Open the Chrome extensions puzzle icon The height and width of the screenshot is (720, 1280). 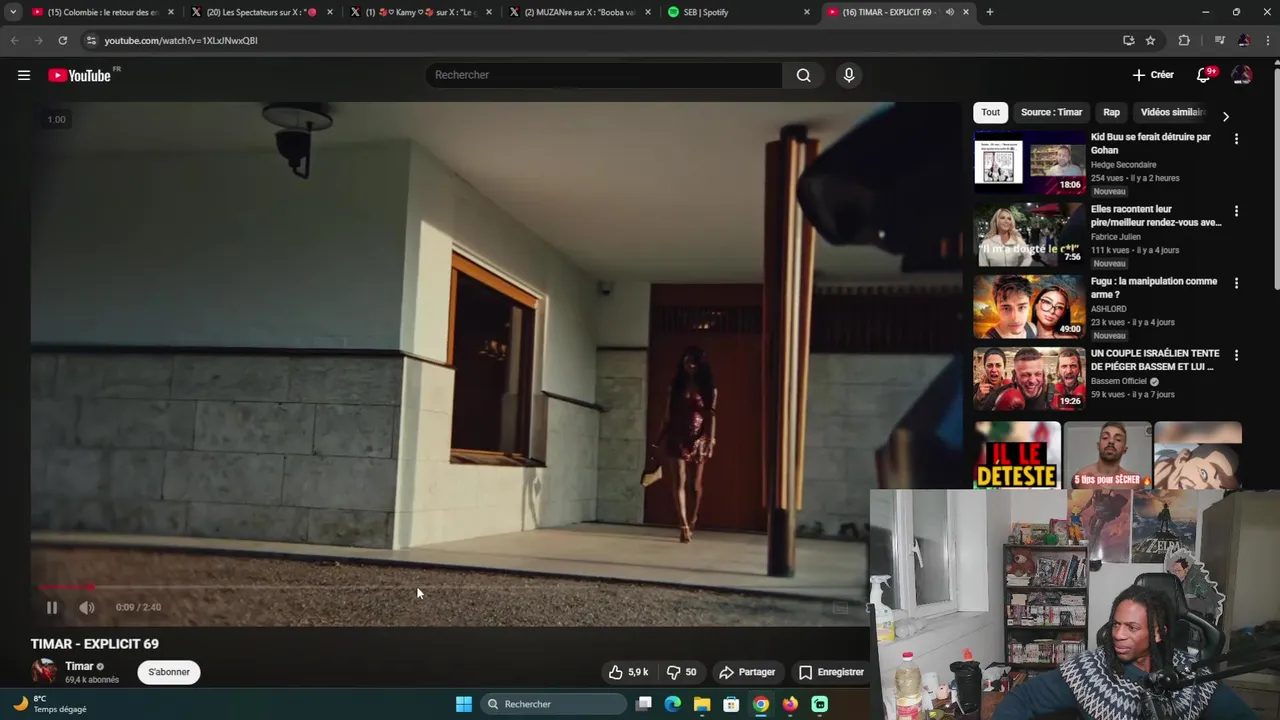tap(1184, 40)
